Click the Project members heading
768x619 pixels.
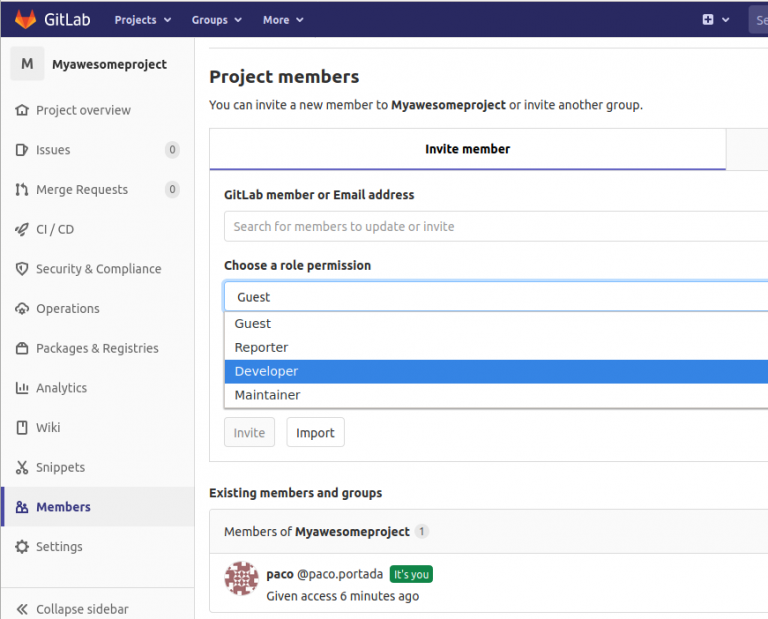tap(284, 77)
